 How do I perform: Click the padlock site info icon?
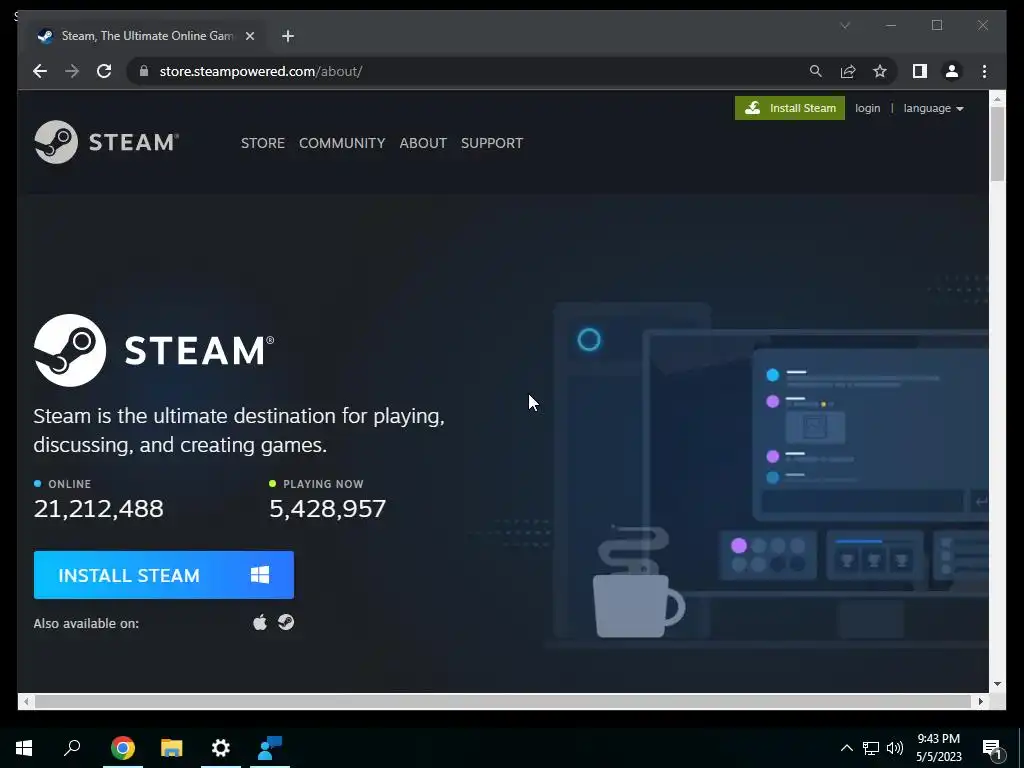(x=144, y=71)
